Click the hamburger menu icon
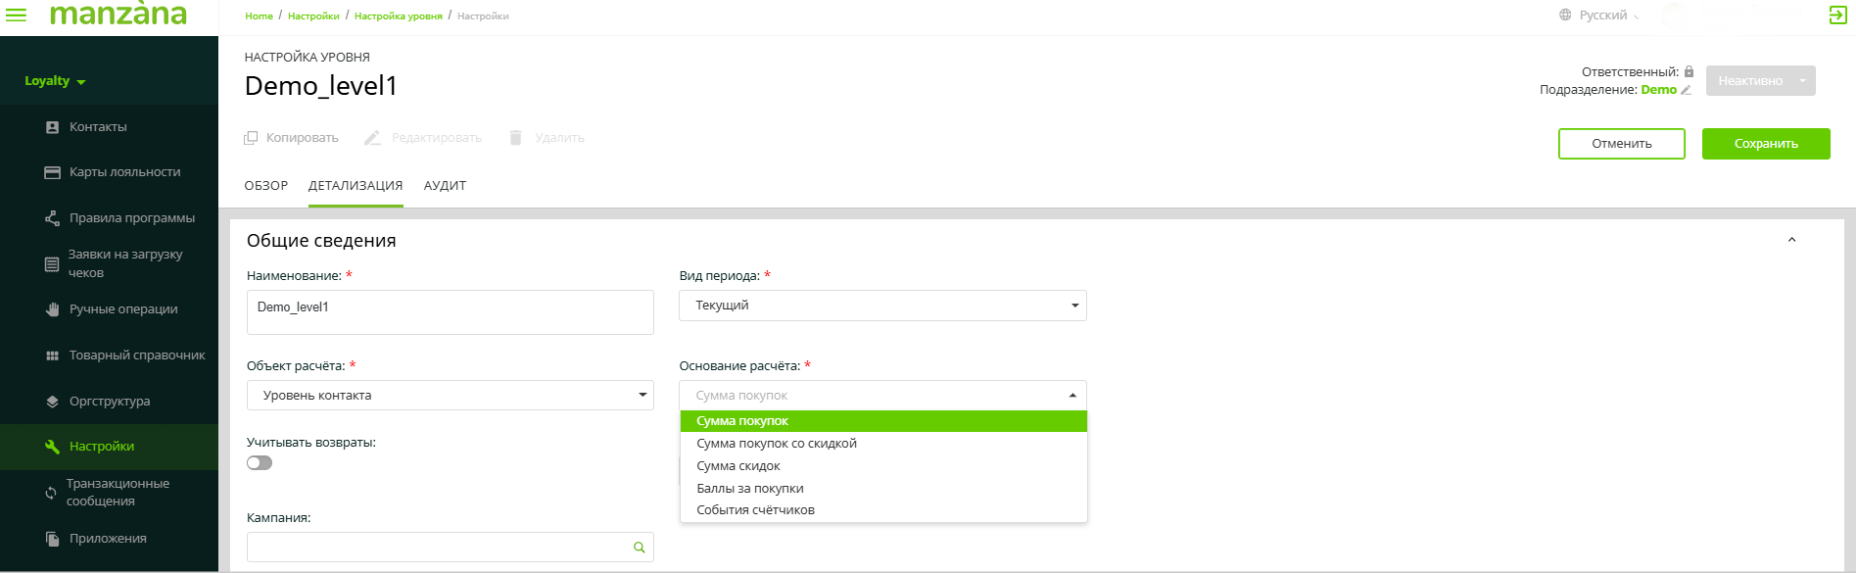This screenshot has height=573, width=1856. (16, 15)
